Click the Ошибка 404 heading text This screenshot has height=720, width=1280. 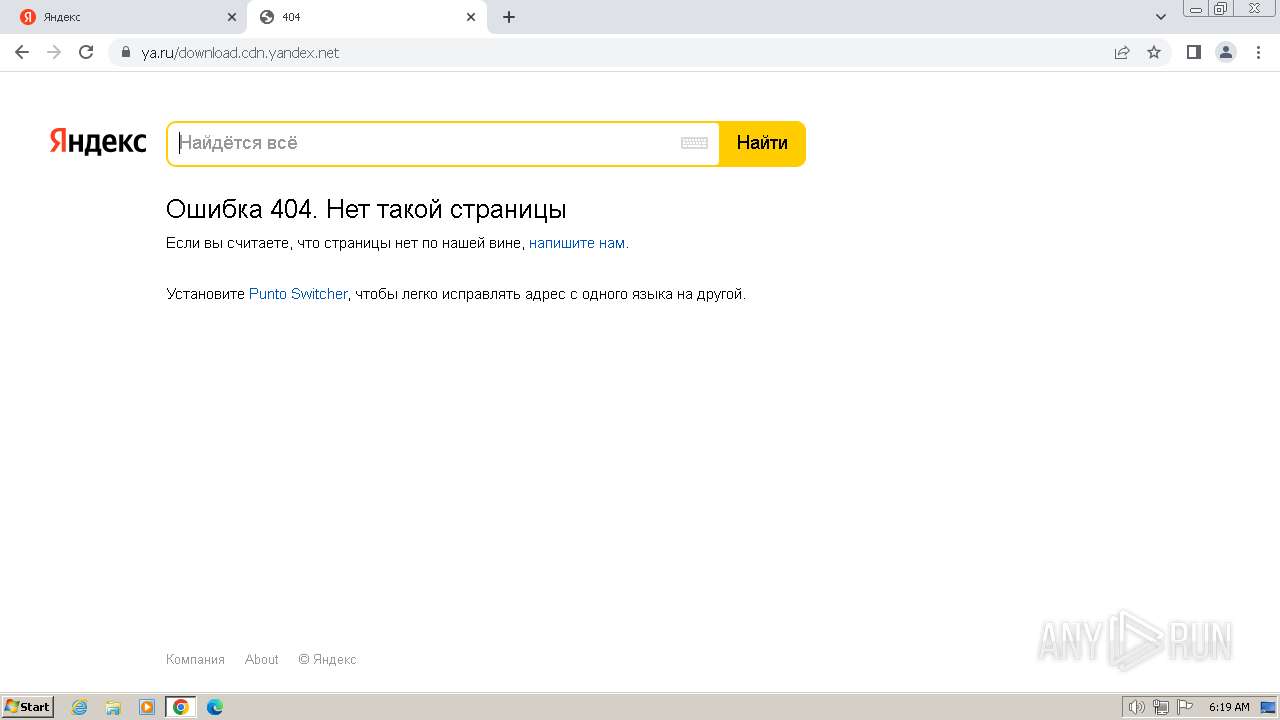point(366,209)
